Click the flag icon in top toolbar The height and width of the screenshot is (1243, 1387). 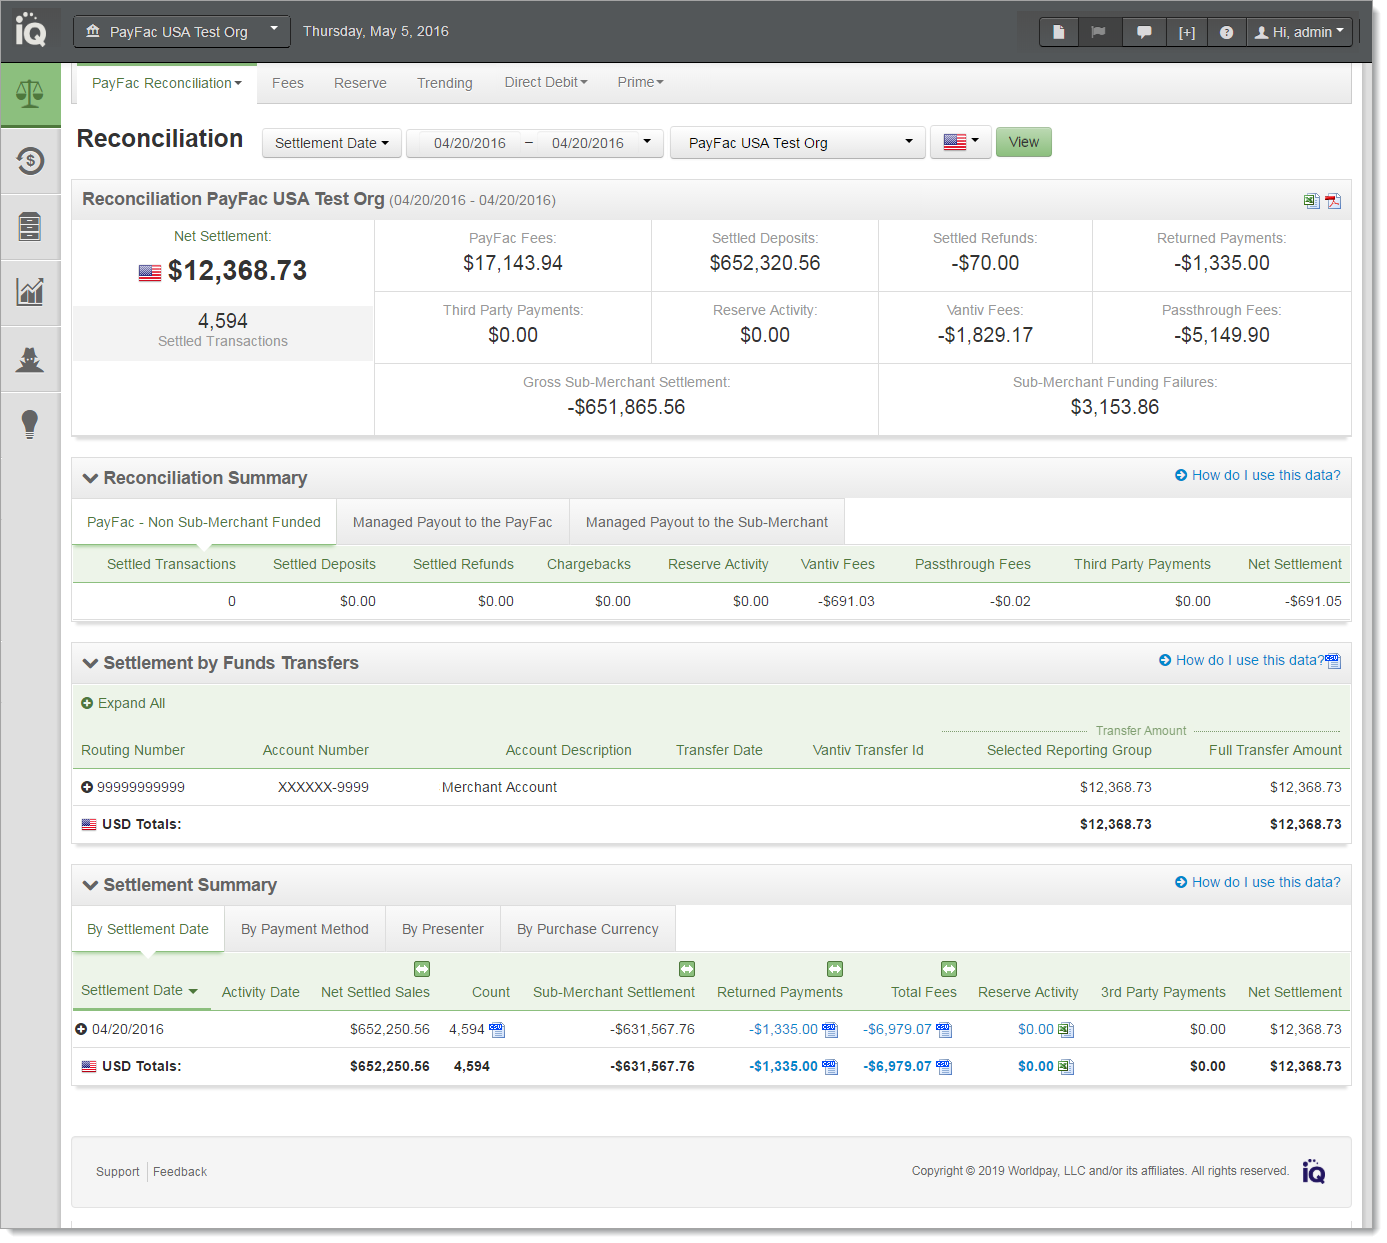[1099, 32]
